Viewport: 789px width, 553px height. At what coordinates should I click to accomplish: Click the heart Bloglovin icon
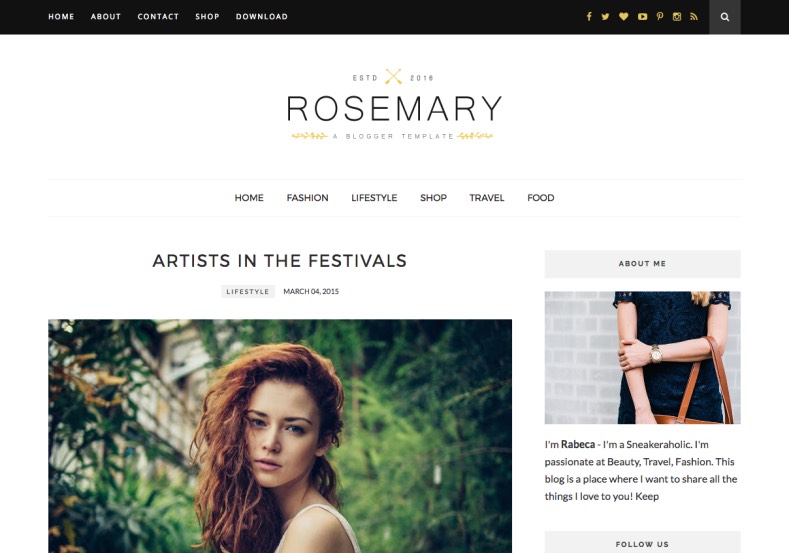623,17
